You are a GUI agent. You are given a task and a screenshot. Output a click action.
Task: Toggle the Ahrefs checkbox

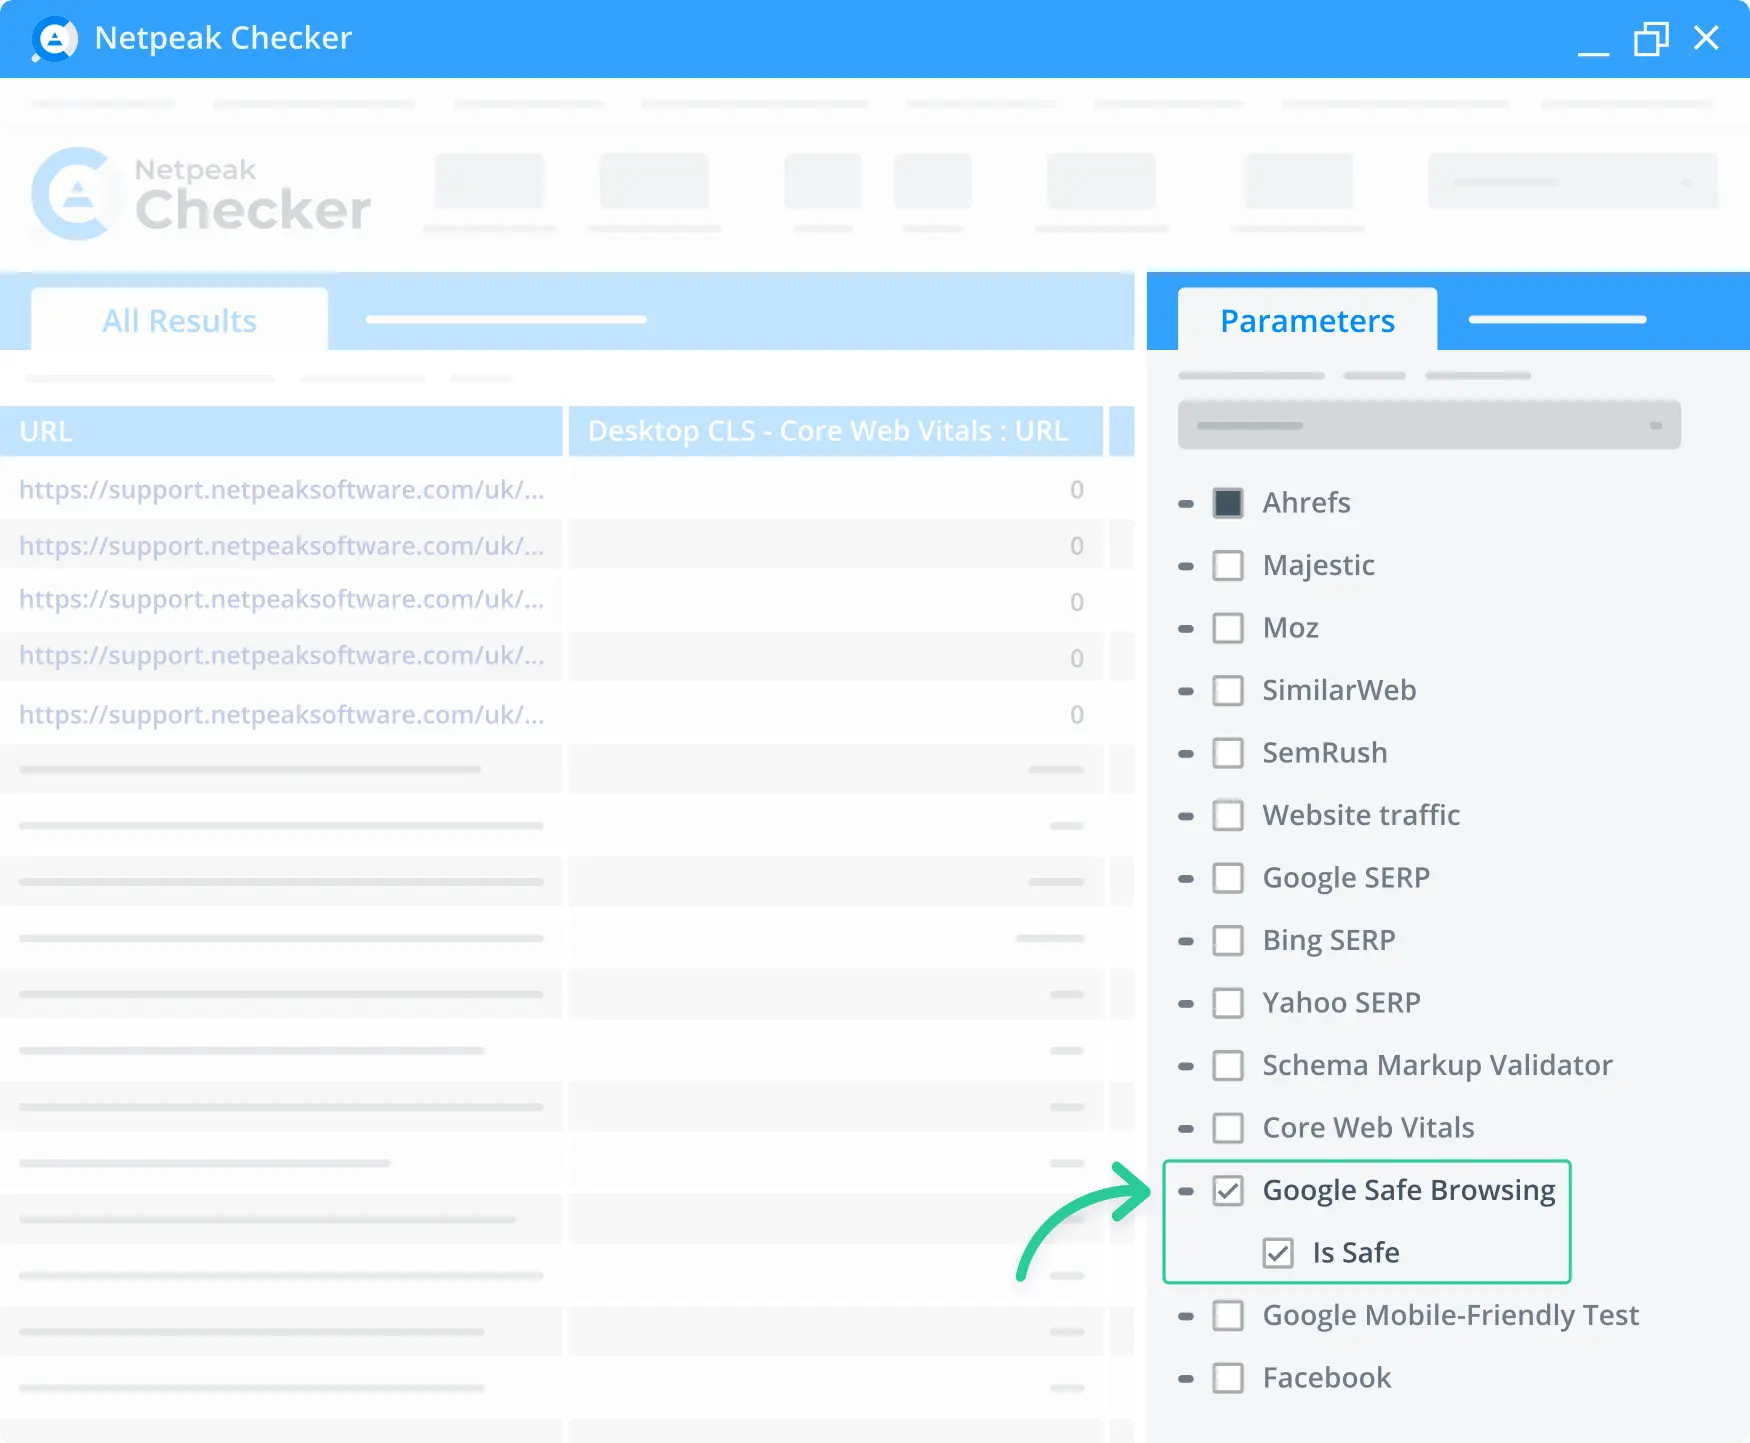click(1228, 503)
